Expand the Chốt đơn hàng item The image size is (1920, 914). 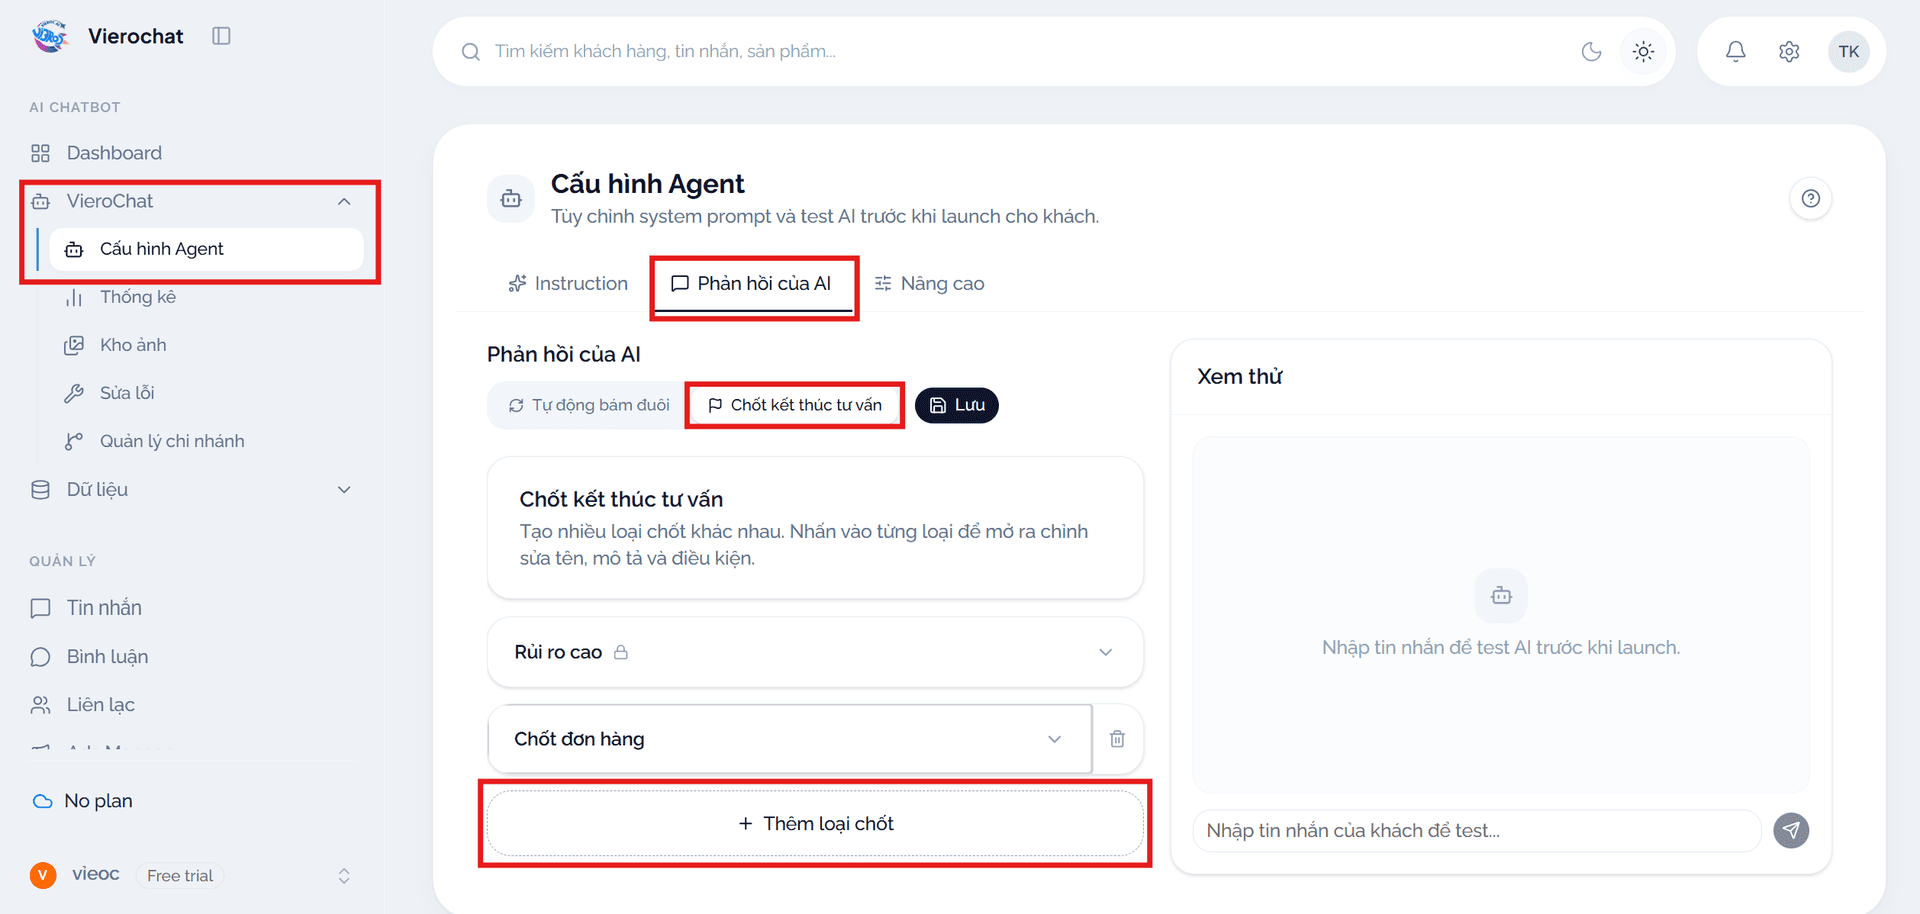coord(789,739)
